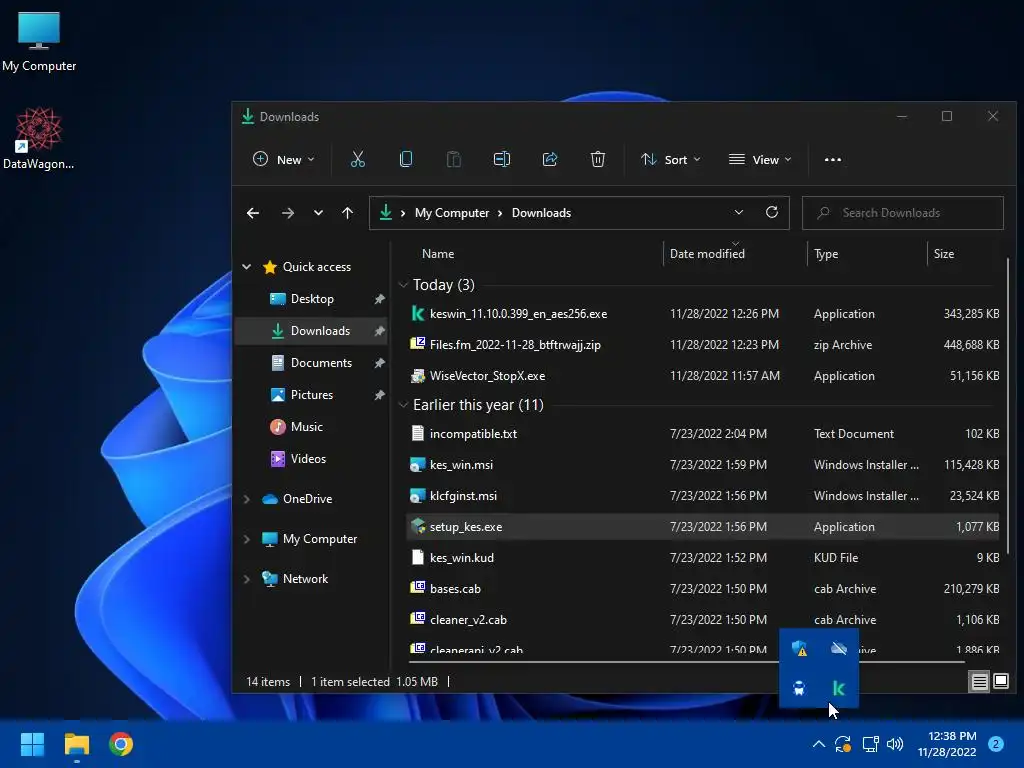Image resolution: width=1024 pixels, height=768 pixels.
Task: Select Files.fm_2022-11-28_btftrwajj.zip file
Action: (x=703, y=345)
